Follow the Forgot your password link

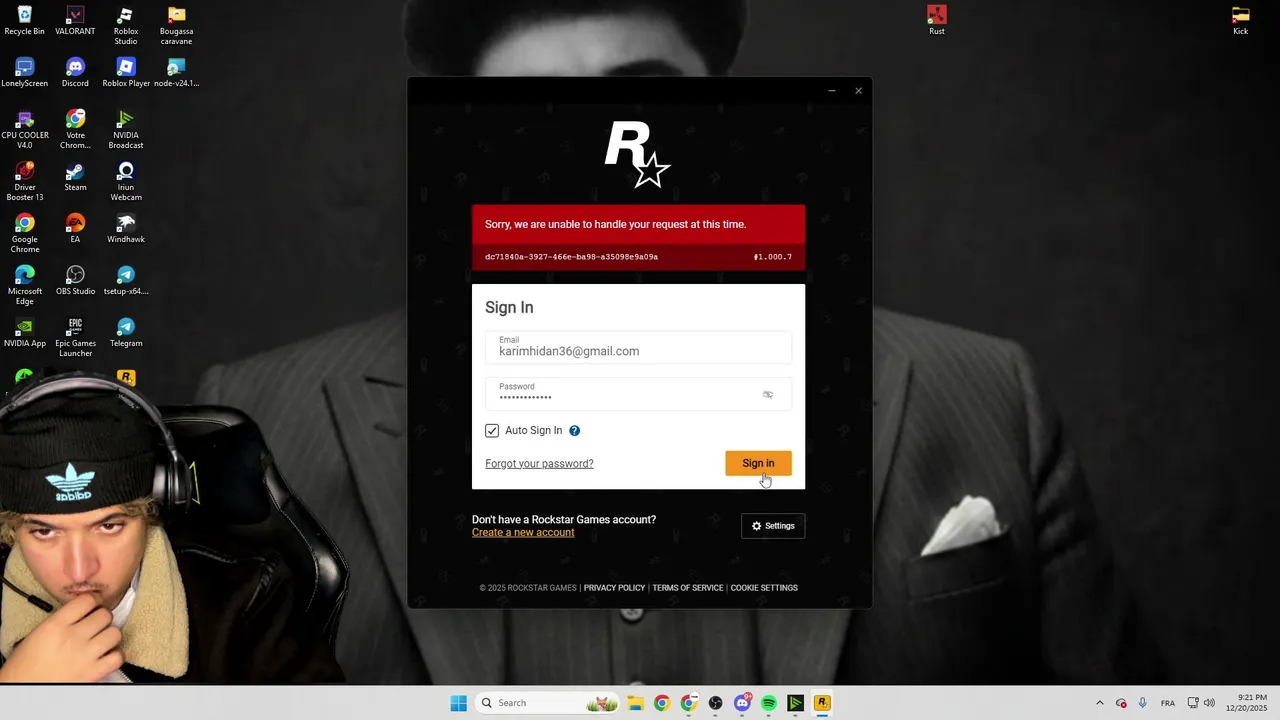539,464
